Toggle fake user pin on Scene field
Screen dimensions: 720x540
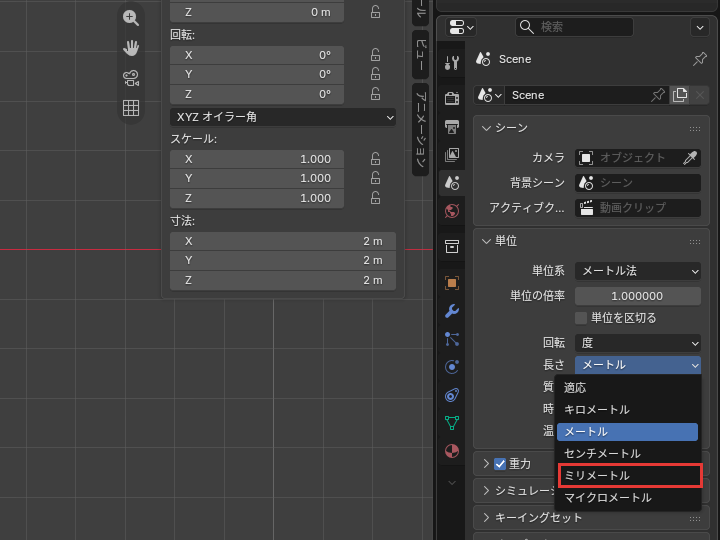[x=658, y=95]
